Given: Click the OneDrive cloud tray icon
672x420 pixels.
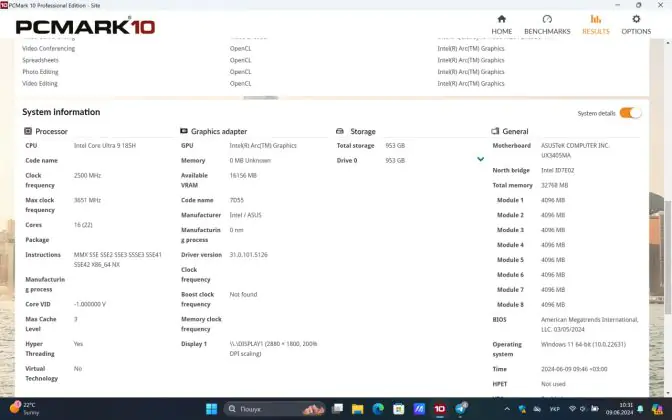Looking at the screenshot, I should [x=537, y=409].
